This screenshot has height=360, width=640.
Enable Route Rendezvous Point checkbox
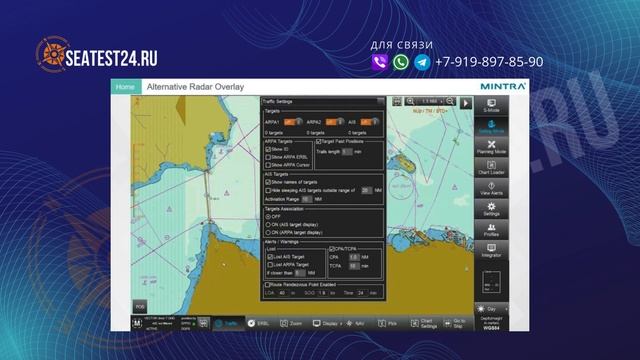coord(268,284)
